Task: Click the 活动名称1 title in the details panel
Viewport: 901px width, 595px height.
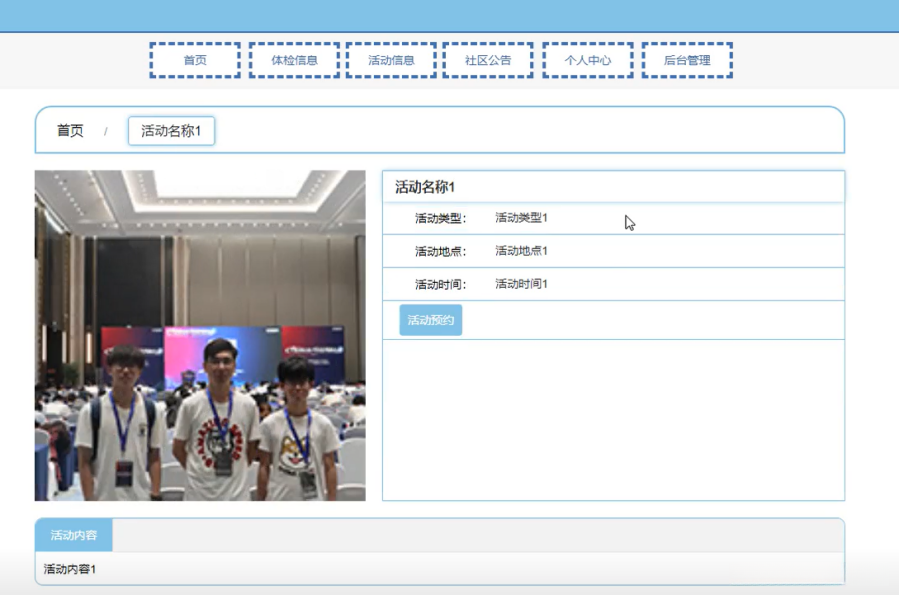Action: 425,187
